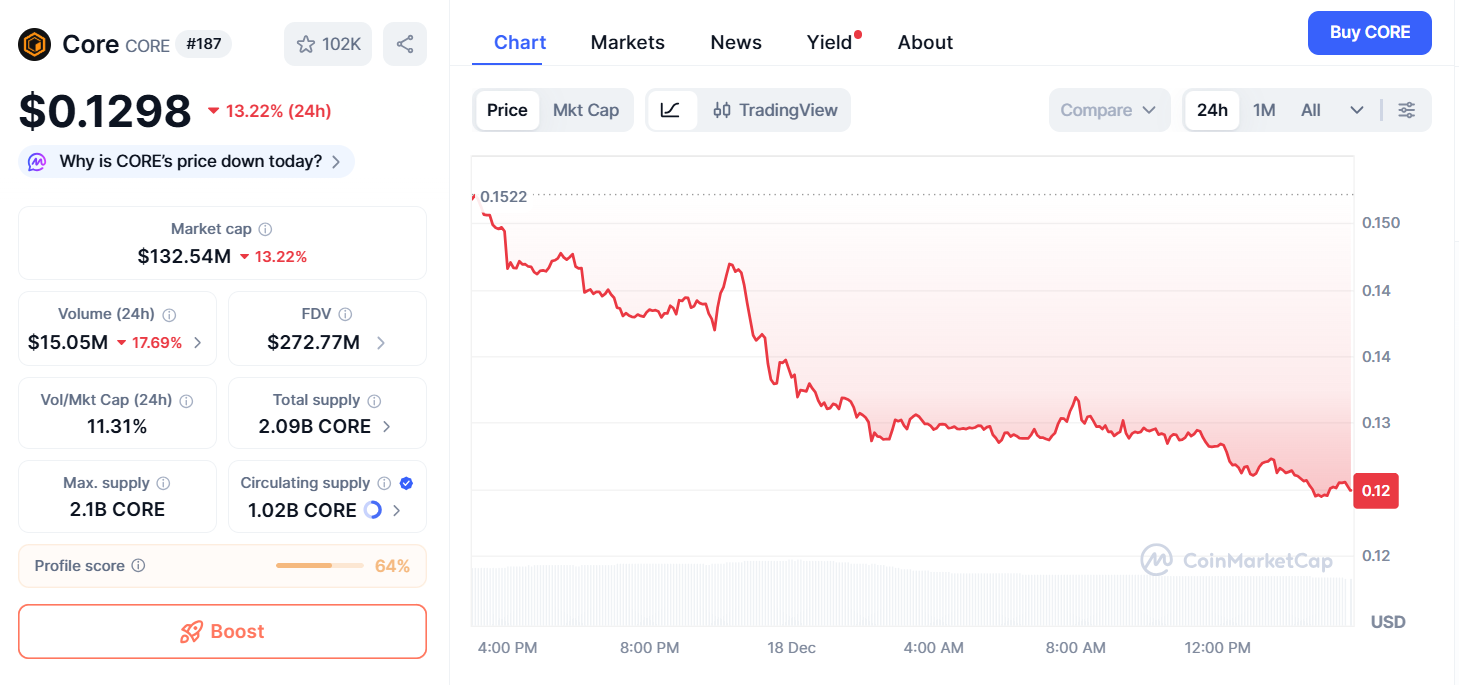Open "Why is CORE's price down today?" banner
Image resolution: width=1459 pixels, height=685 pixels.
click(x=185, y=161)
